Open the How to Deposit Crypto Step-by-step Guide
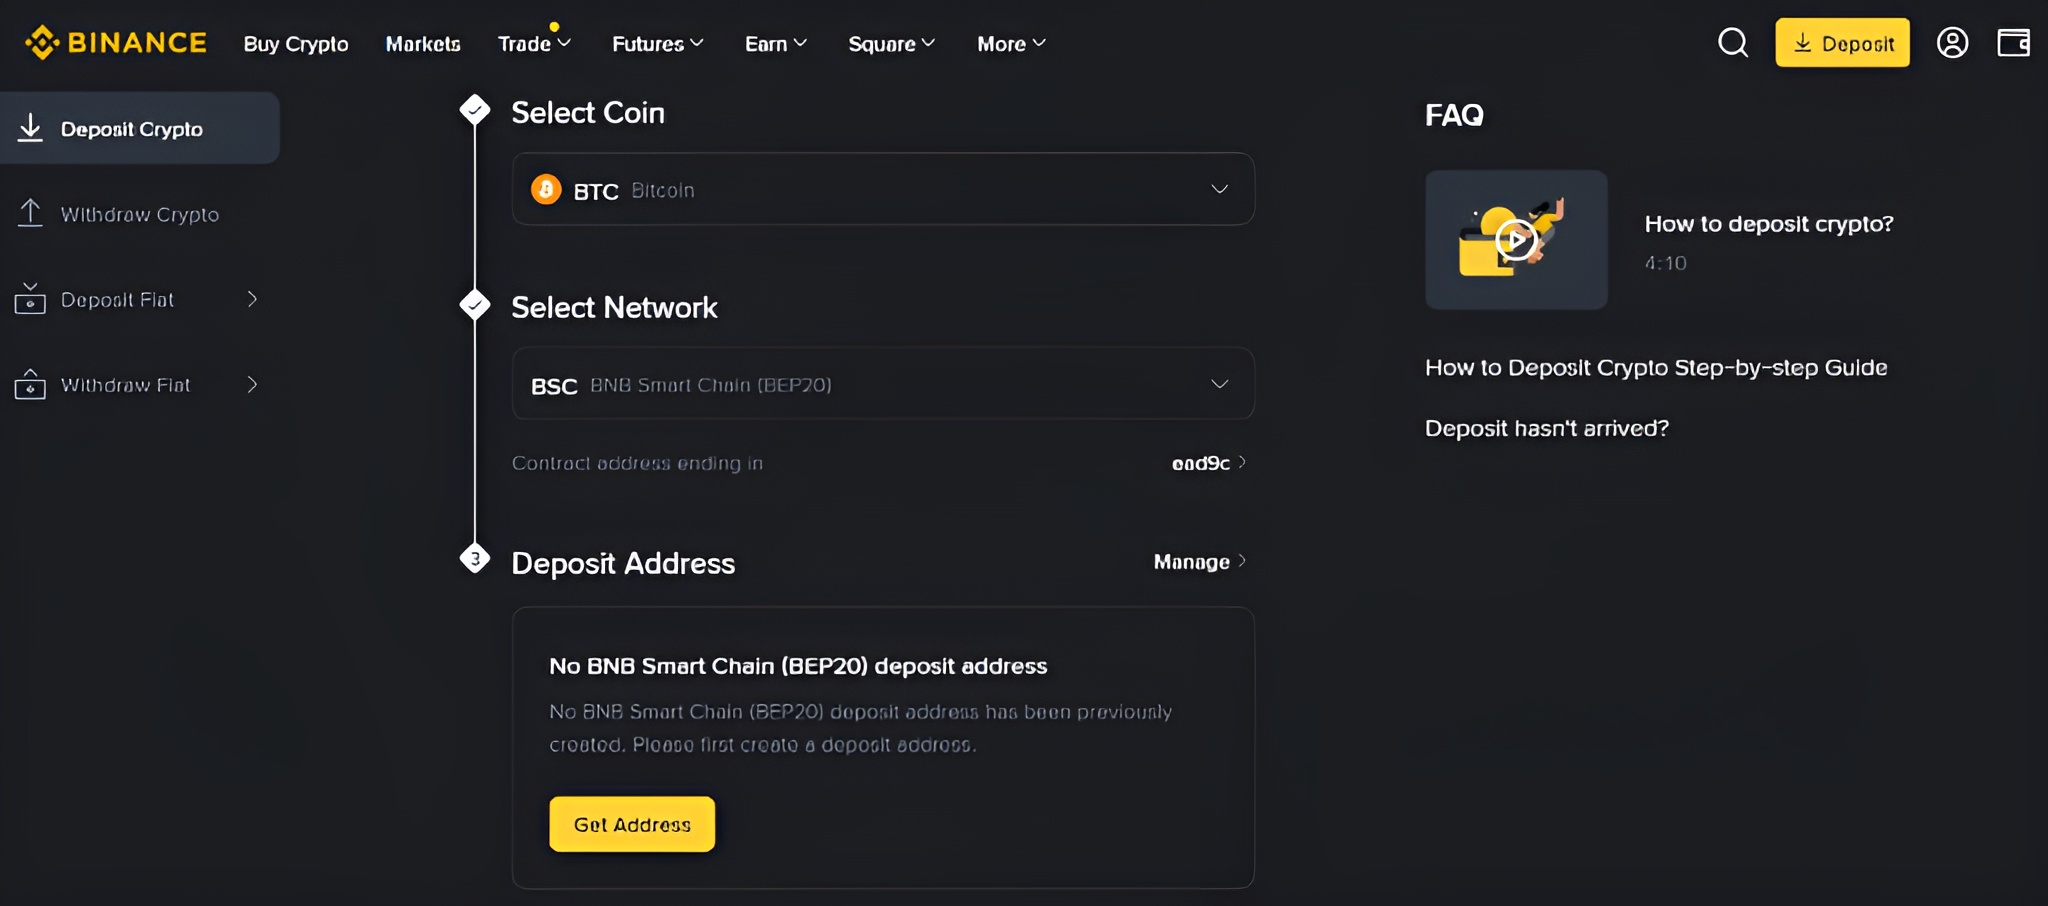The height and width of the screenshot is (906, 2048). (1655, 367)
